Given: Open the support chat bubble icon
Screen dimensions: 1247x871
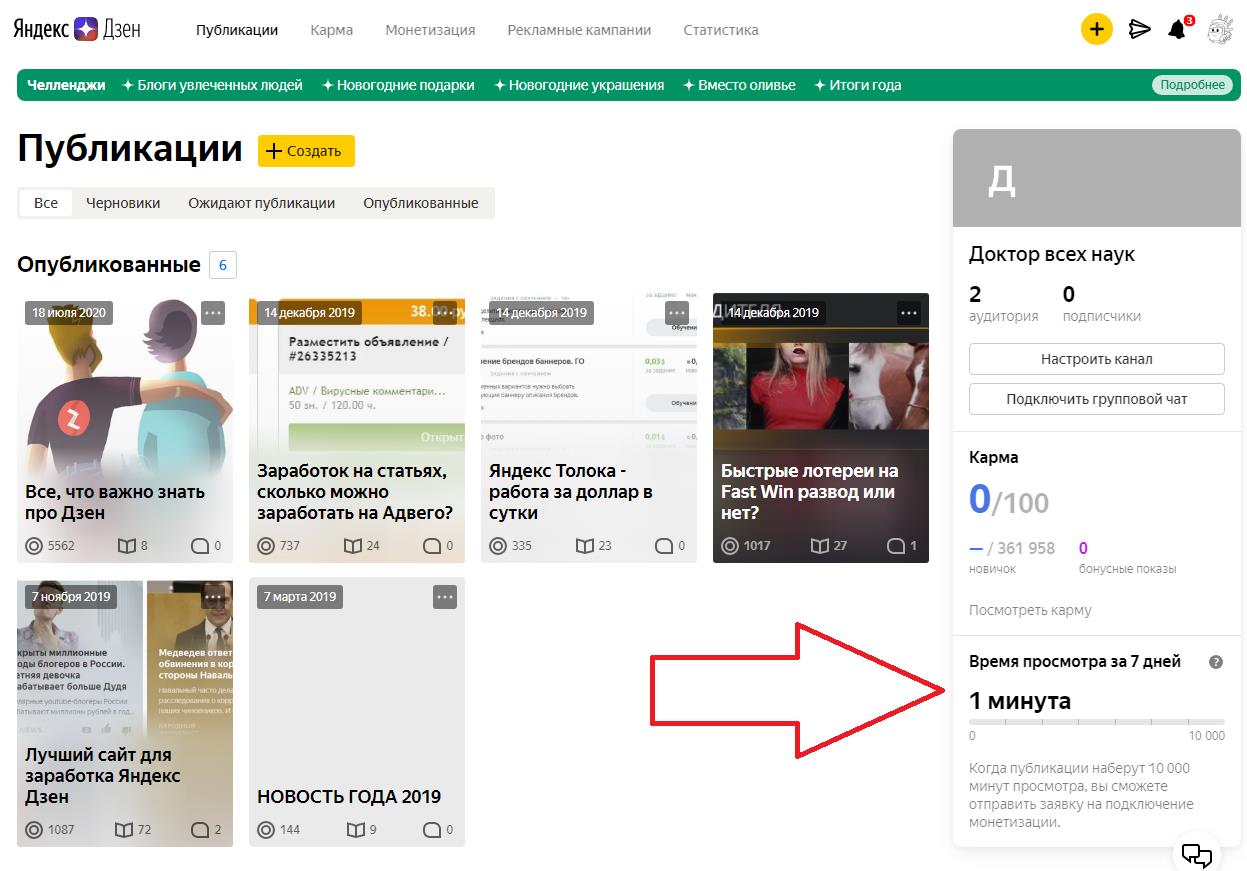Looking at the screenshot, I should click(x=1197, y=855).
